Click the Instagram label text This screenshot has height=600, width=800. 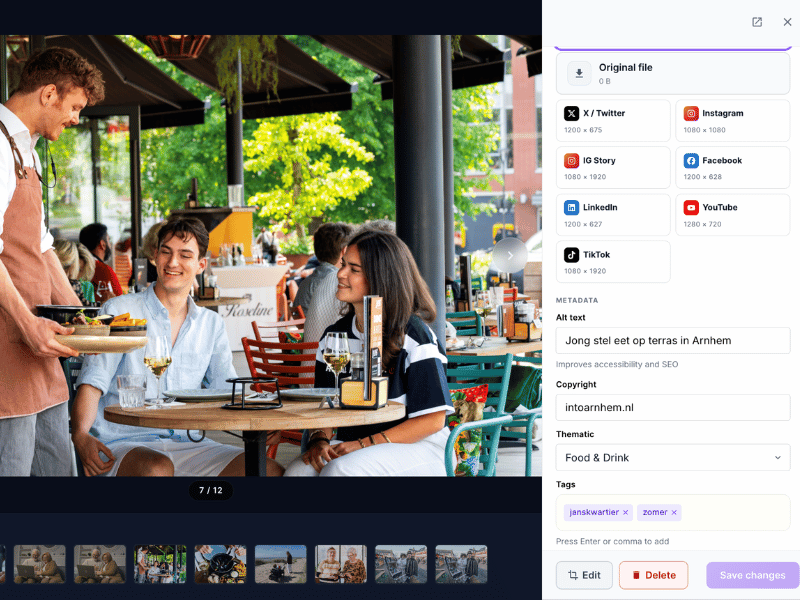722,113
